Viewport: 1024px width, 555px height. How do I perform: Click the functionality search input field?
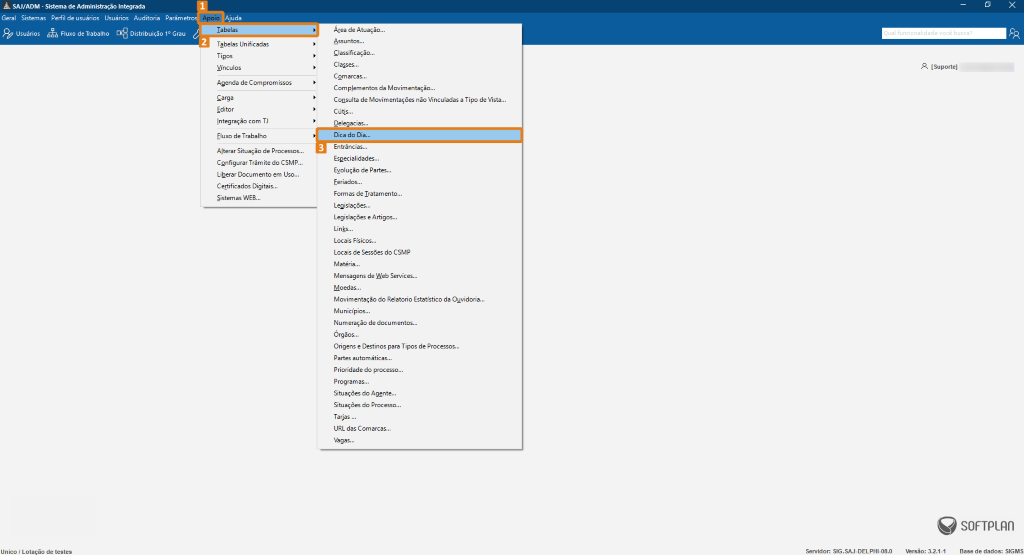tap(944, 33)
